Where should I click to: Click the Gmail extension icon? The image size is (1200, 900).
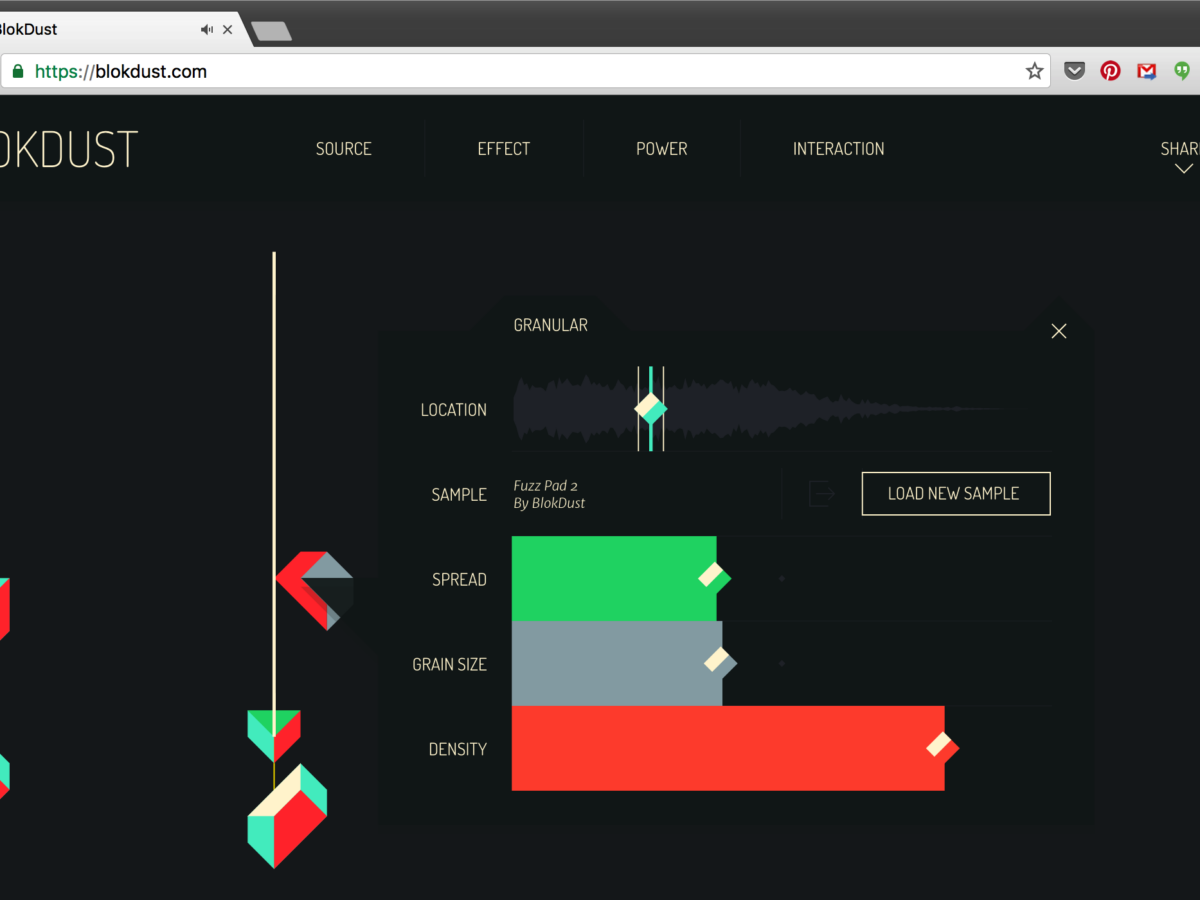tap(1147, 71)
